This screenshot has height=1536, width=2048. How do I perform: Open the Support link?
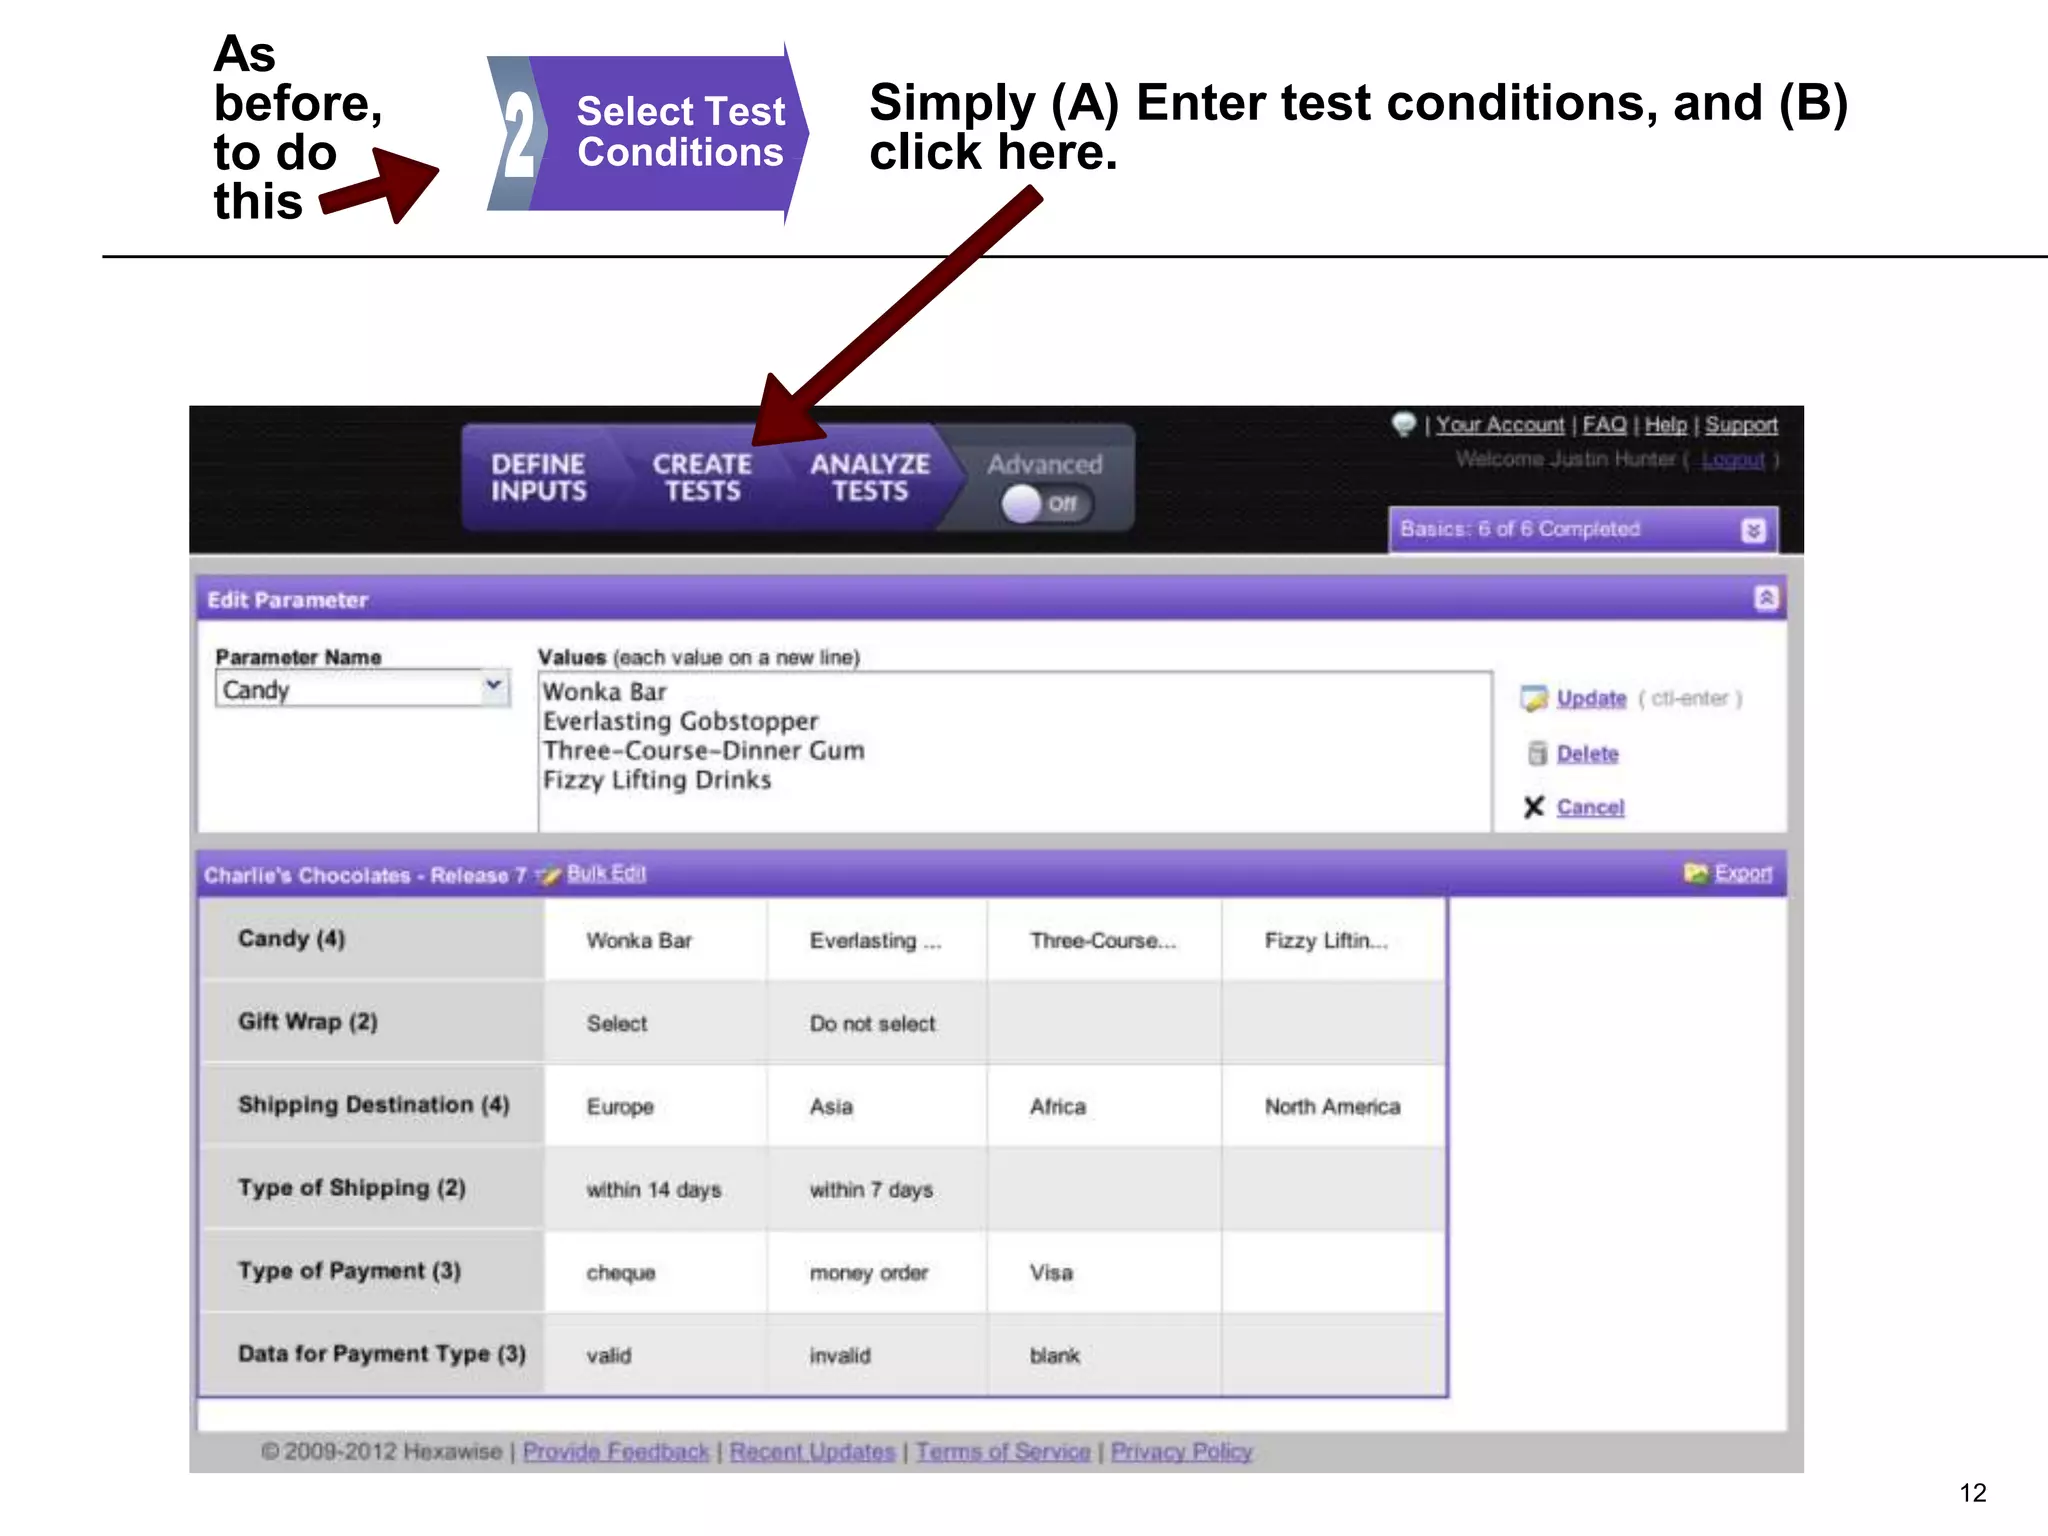coord(1741,425)
